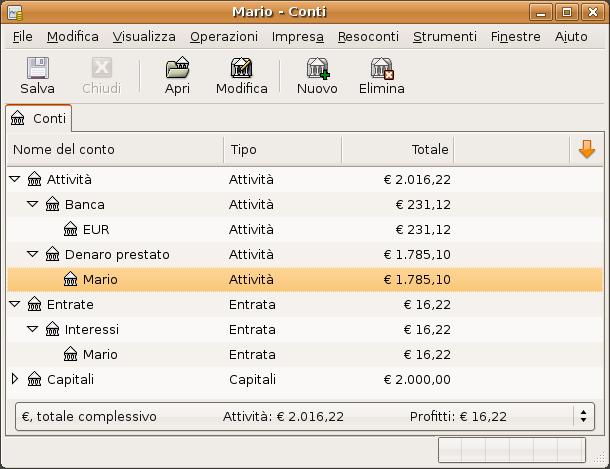The height and width of the screenshot is (469, 610).
Task: Click the Modifica account toolbar icon
Action: pyautogui.click(x=241, y=69)
